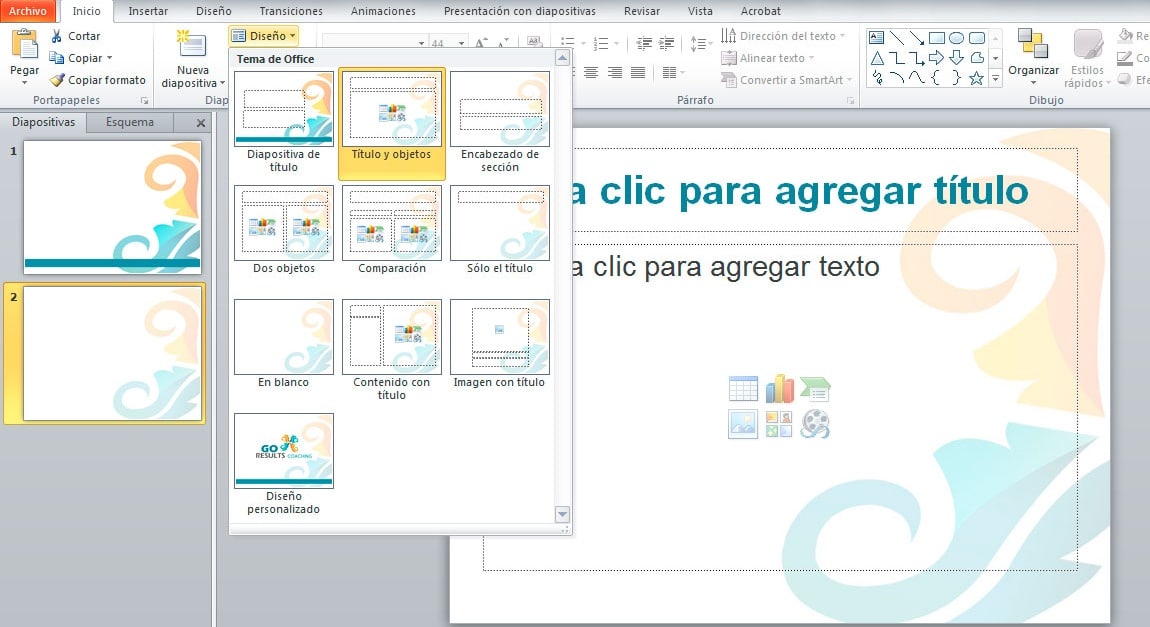The height and width of the screenshot is (627, 1150).
Task: Click the Cortar scissors icon
Action: [56, 35]
